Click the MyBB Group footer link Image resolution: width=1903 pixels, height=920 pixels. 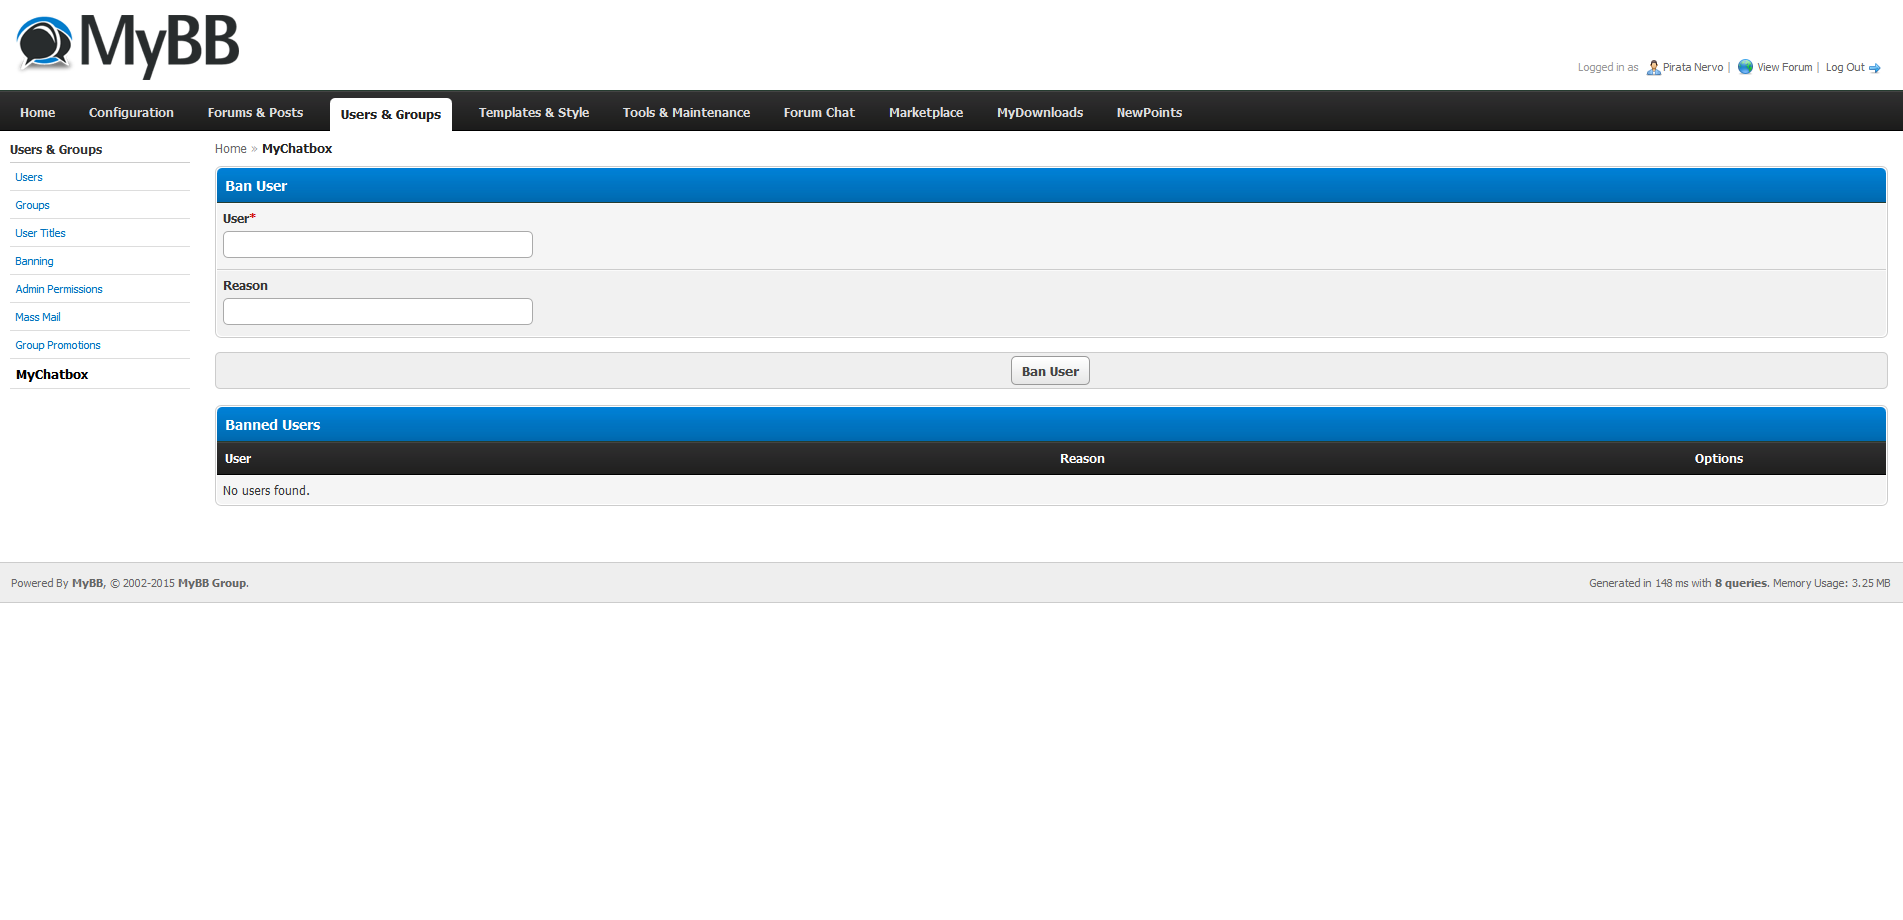212,583
